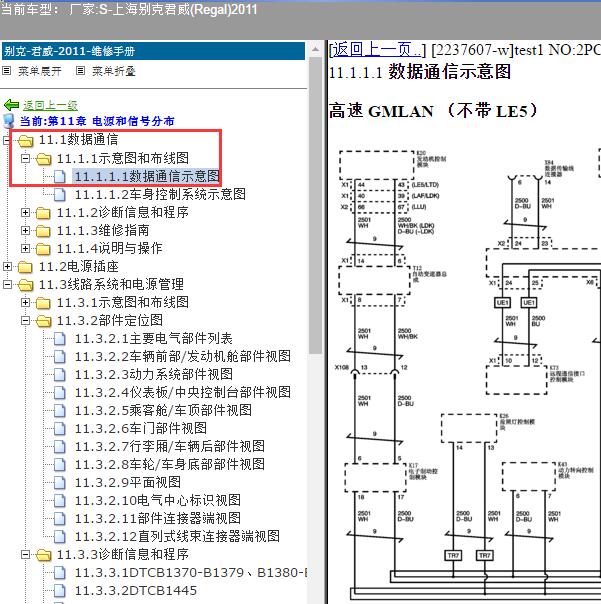Image resolution: width=601 pixels, height=604 pixels.
Task: Click page icon of 11.3.2.9平面视图
Action: pyautogui.click(x=60, y=482)
